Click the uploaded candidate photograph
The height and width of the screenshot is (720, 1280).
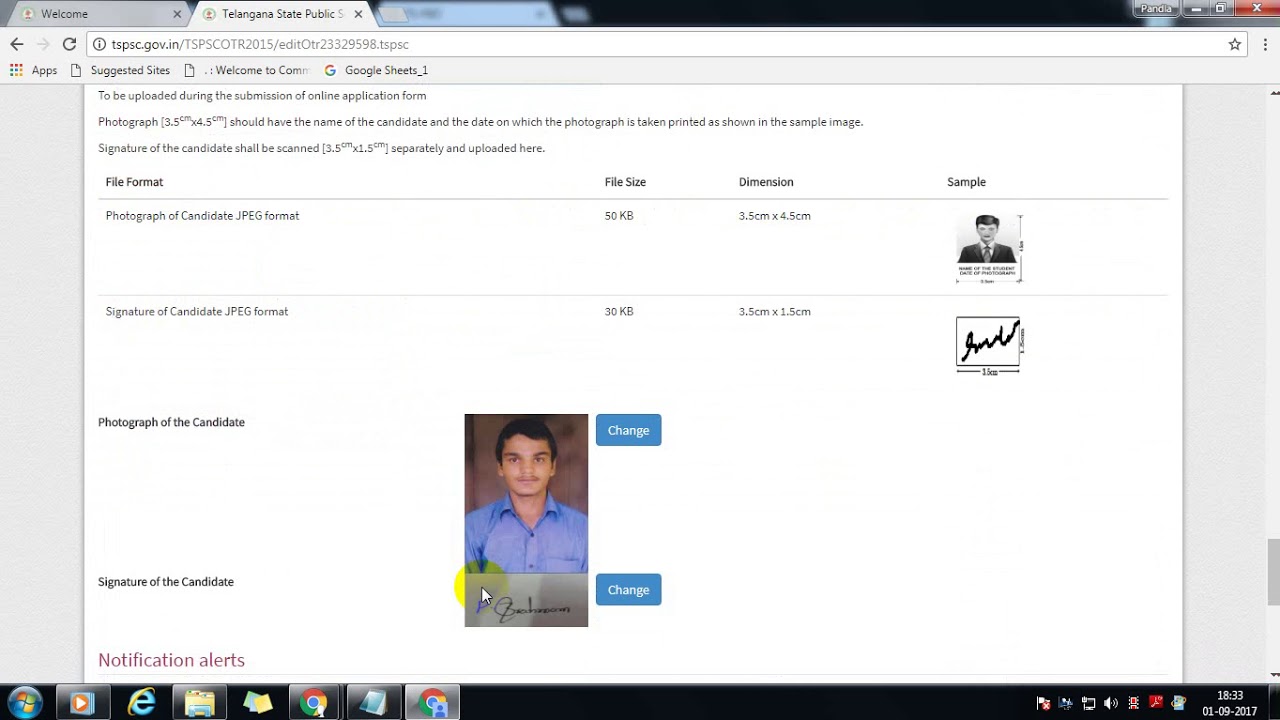526,493
